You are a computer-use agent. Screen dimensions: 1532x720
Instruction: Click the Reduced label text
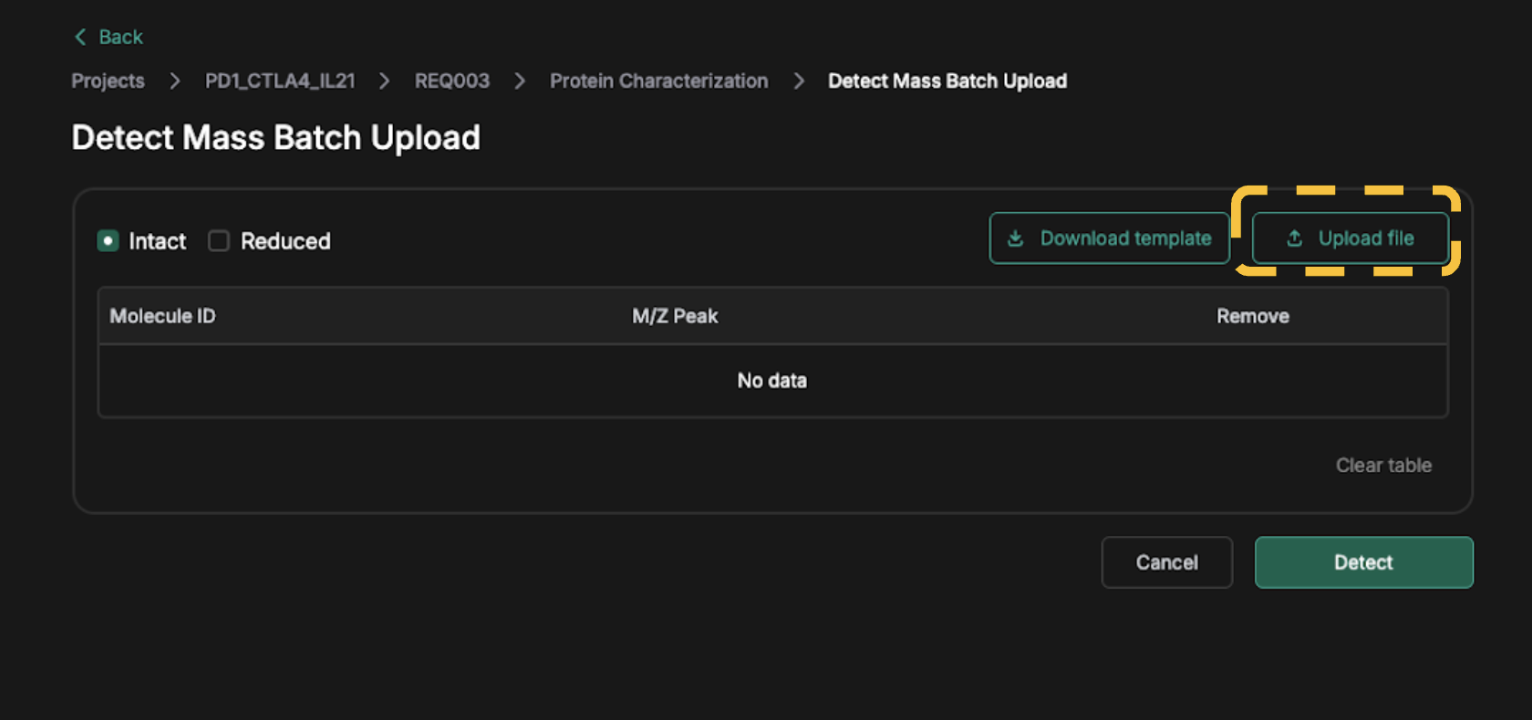(x=285, y=241)
